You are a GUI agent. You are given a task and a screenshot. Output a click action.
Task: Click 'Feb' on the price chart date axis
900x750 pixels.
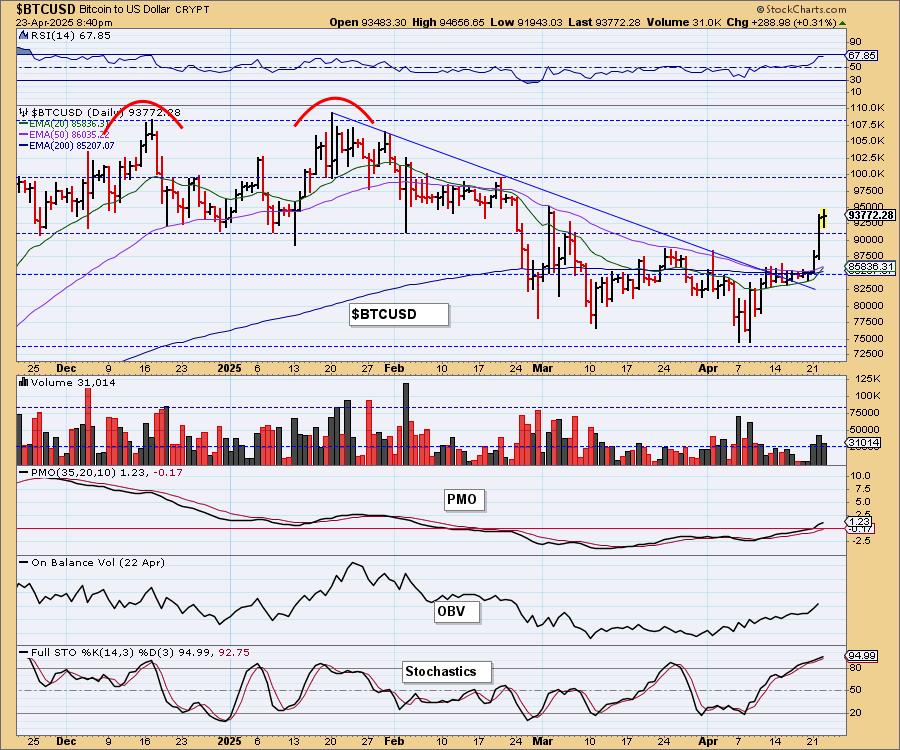[394, 368]
